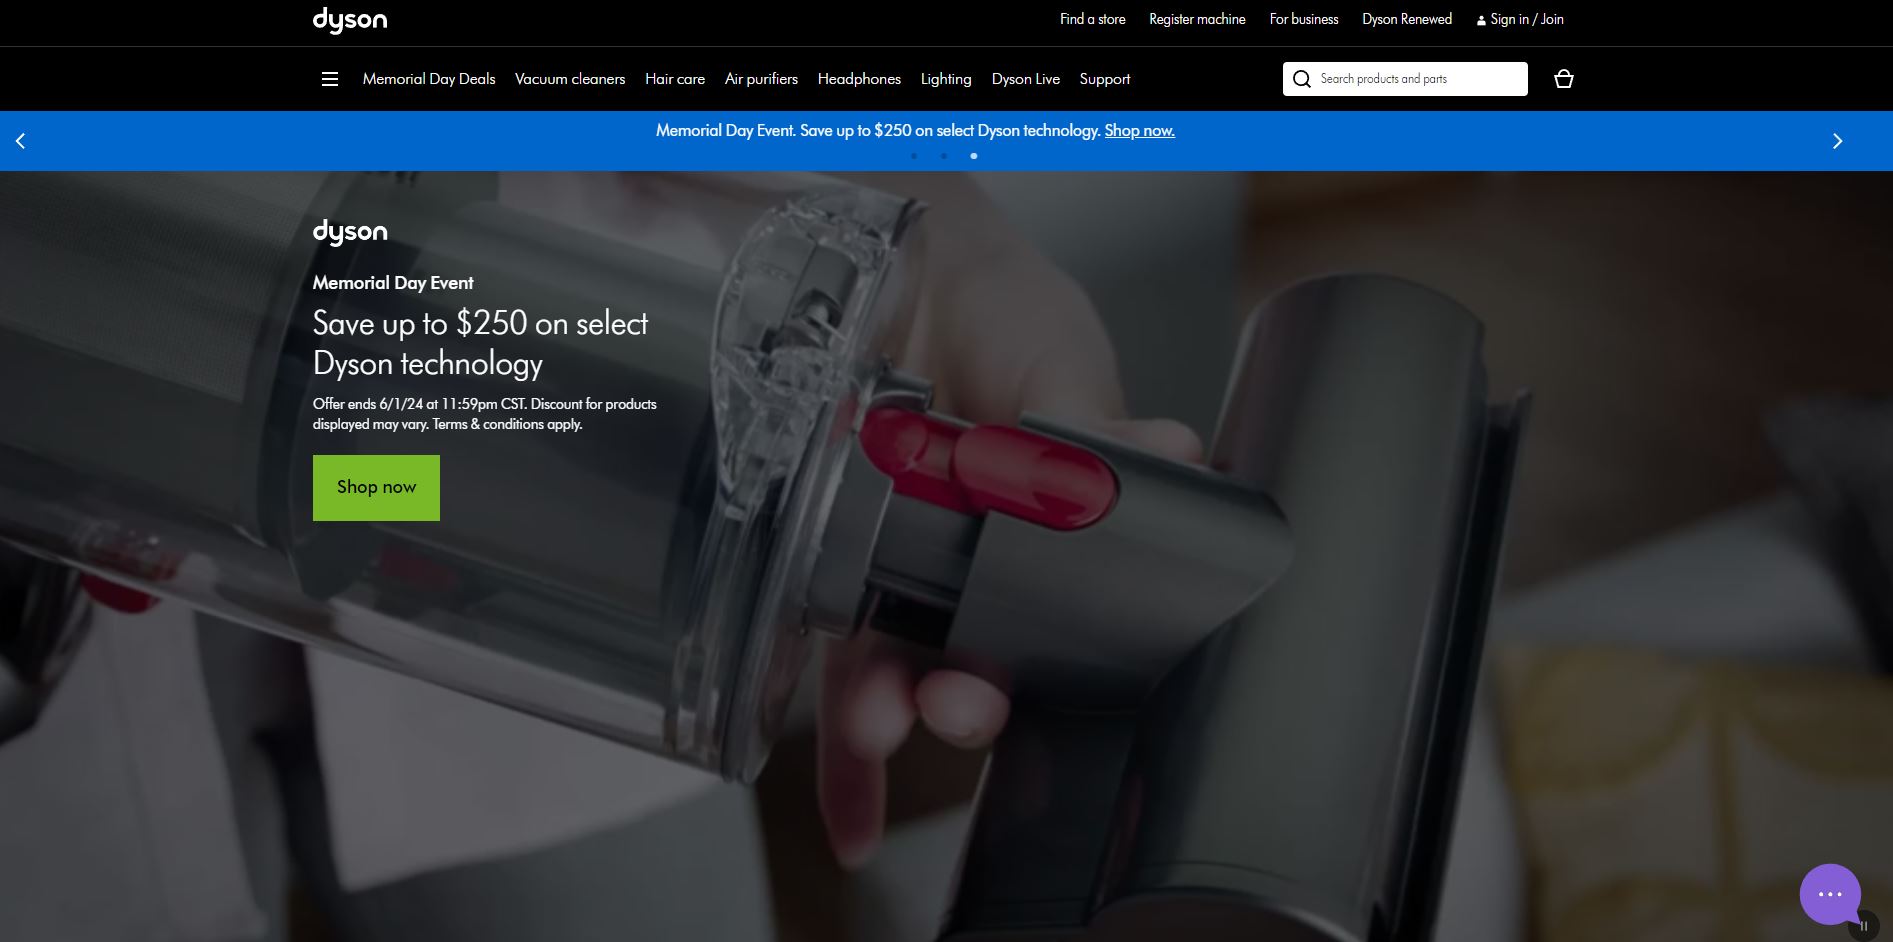Select the third banner carousel dot

tap(974, 156)
